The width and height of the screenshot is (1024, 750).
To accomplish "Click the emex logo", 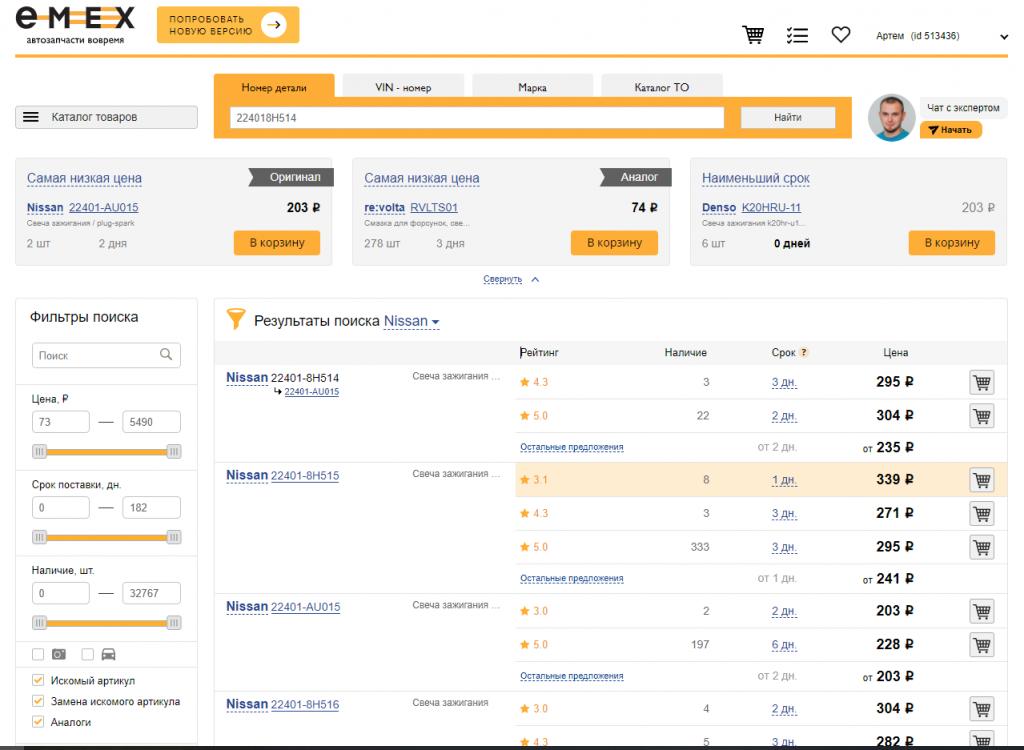I will (x=75, y=25).
